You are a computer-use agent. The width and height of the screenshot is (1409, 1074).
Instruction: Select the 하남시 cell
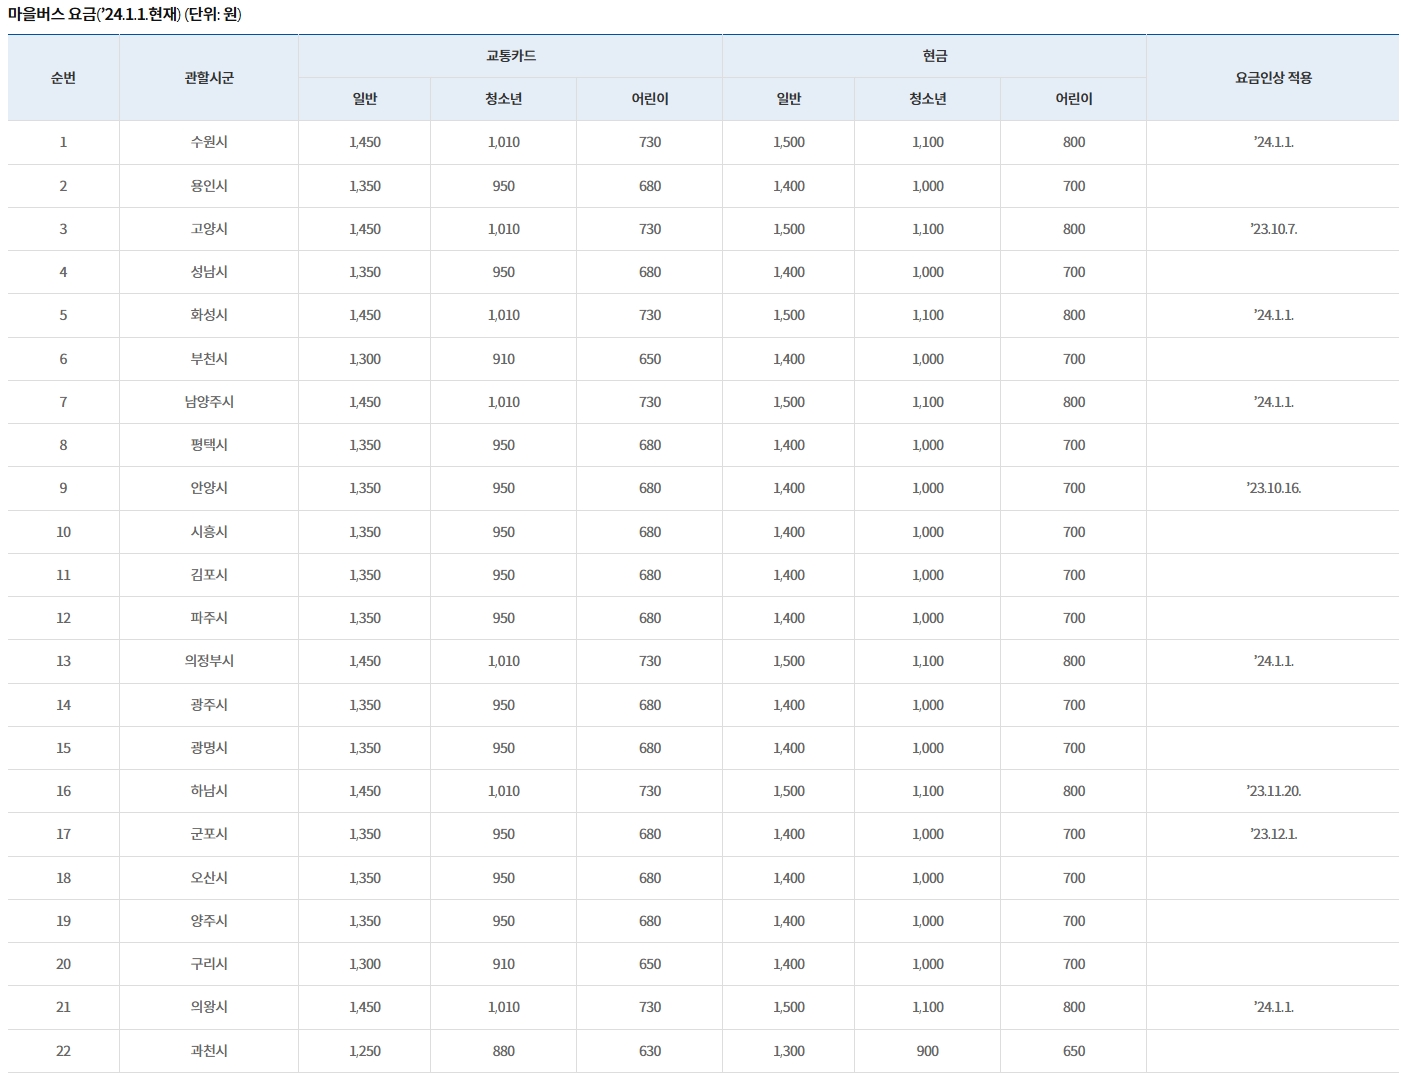tap(209, 791)
